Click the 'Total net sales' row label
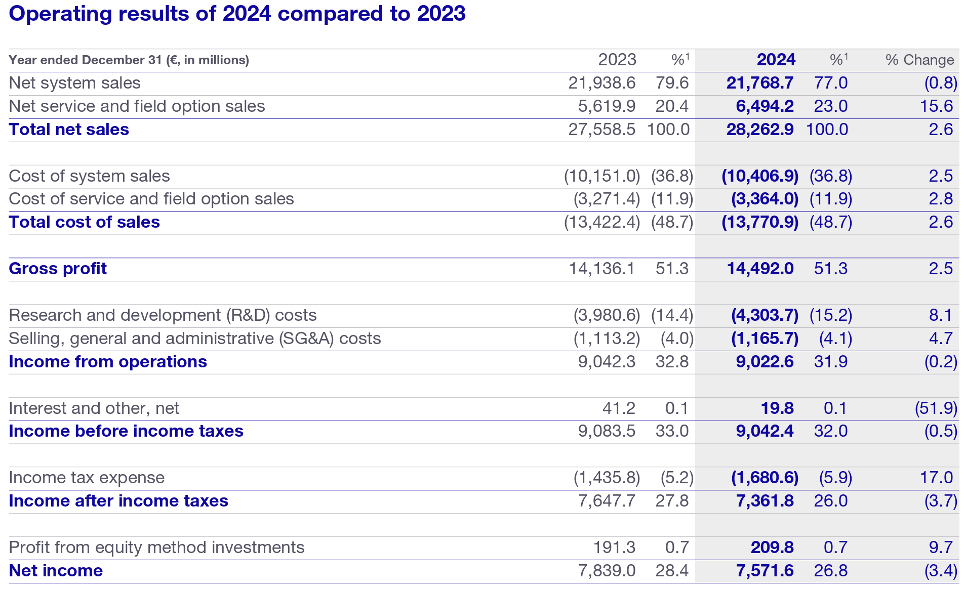The height and width of the screenshot is (590, 964). pos(69,129)
